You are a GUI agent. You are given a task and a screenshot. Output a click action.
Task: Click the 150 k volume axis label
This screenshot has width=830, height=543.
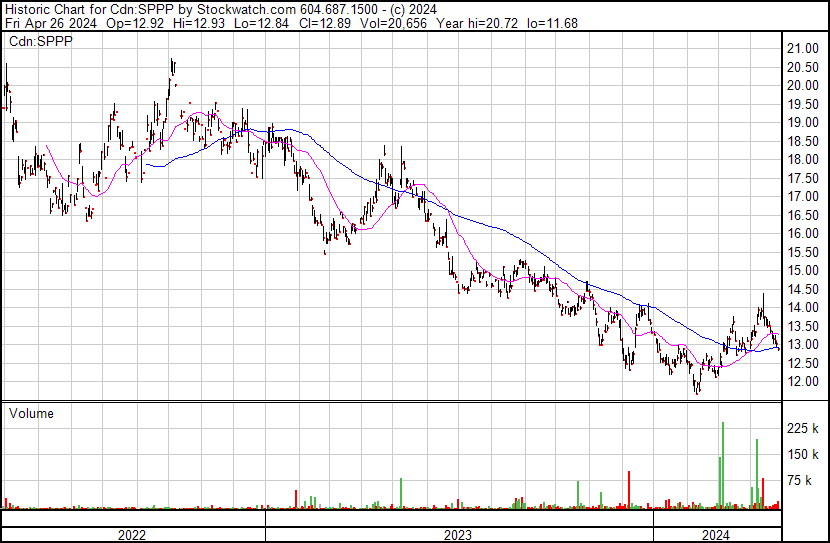point(804,455)
